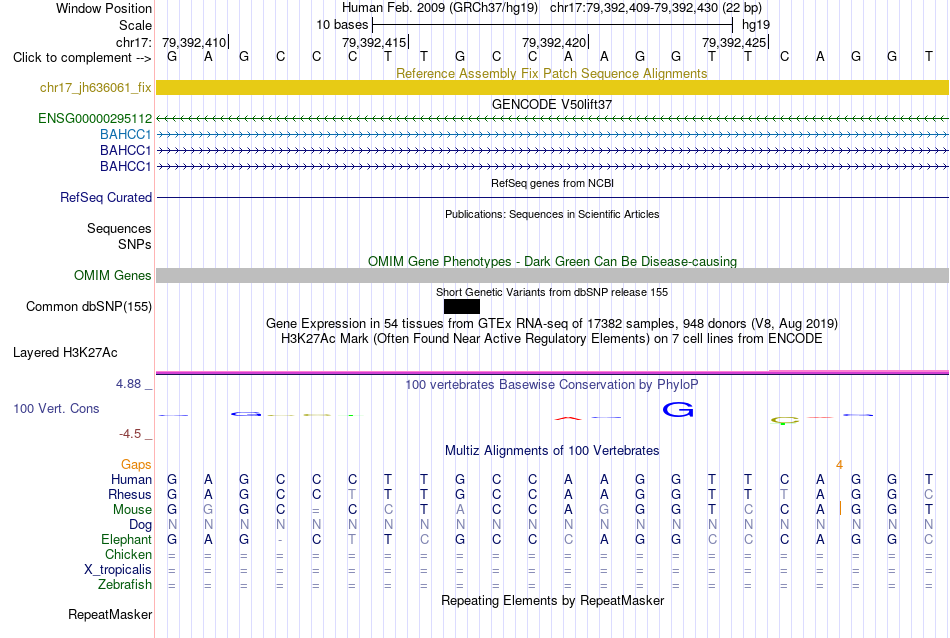This screenshot has height=638, width=950.
Task: Click the 'Sequences' track label
Action: point(119,228)
